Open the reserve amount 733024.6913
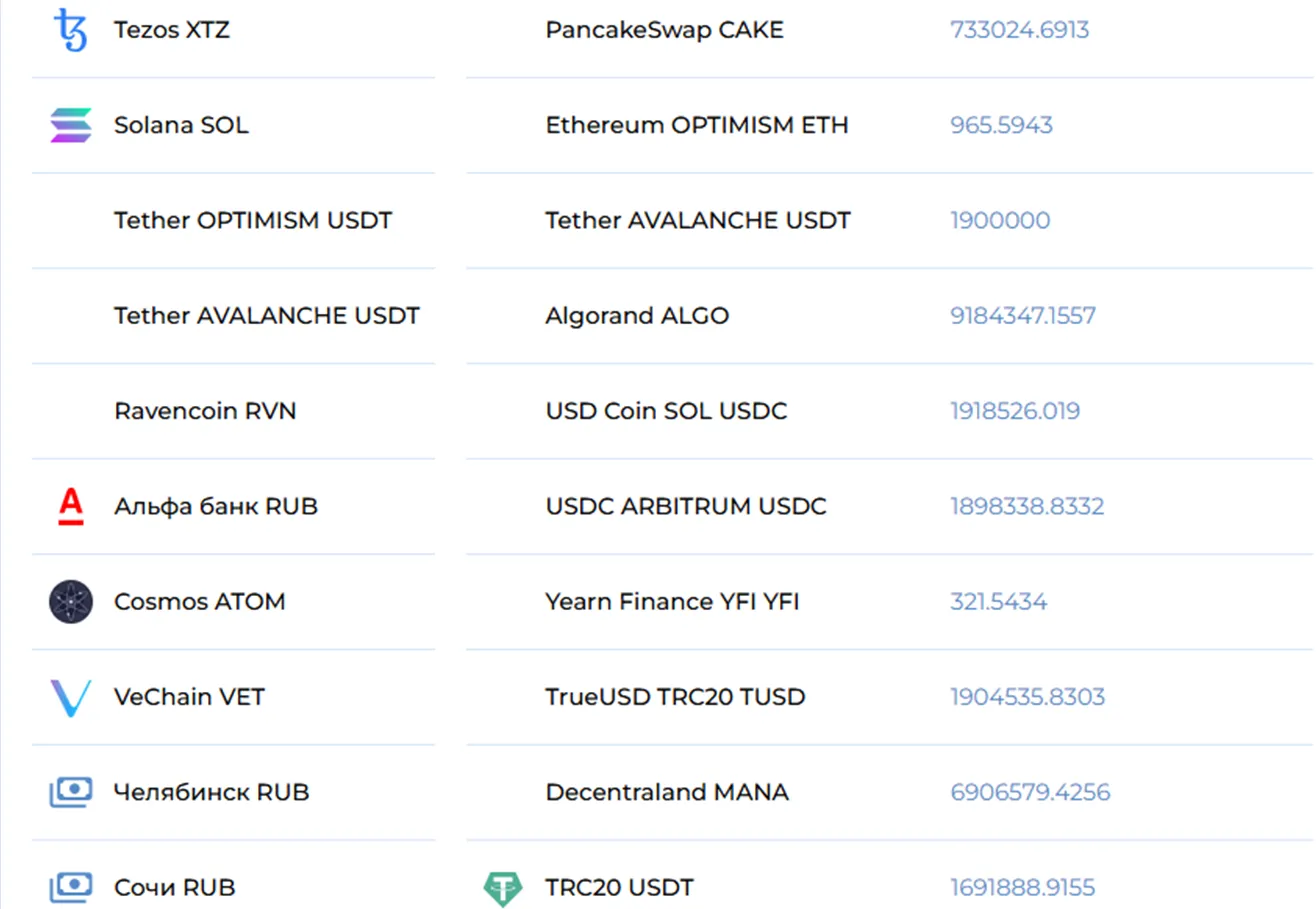This screenshot has height=909, width=1316. point(1019,30)
